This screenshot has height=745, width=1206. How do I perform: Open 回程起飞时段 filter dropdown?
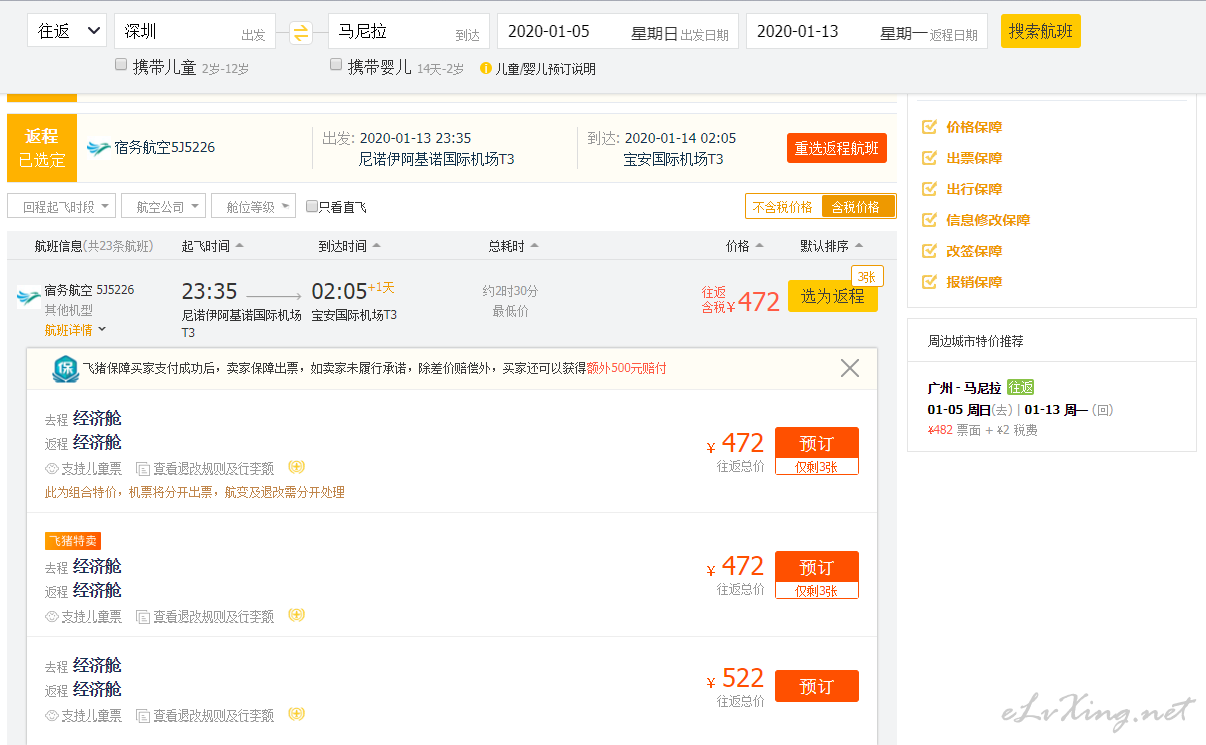coord(62,206)
